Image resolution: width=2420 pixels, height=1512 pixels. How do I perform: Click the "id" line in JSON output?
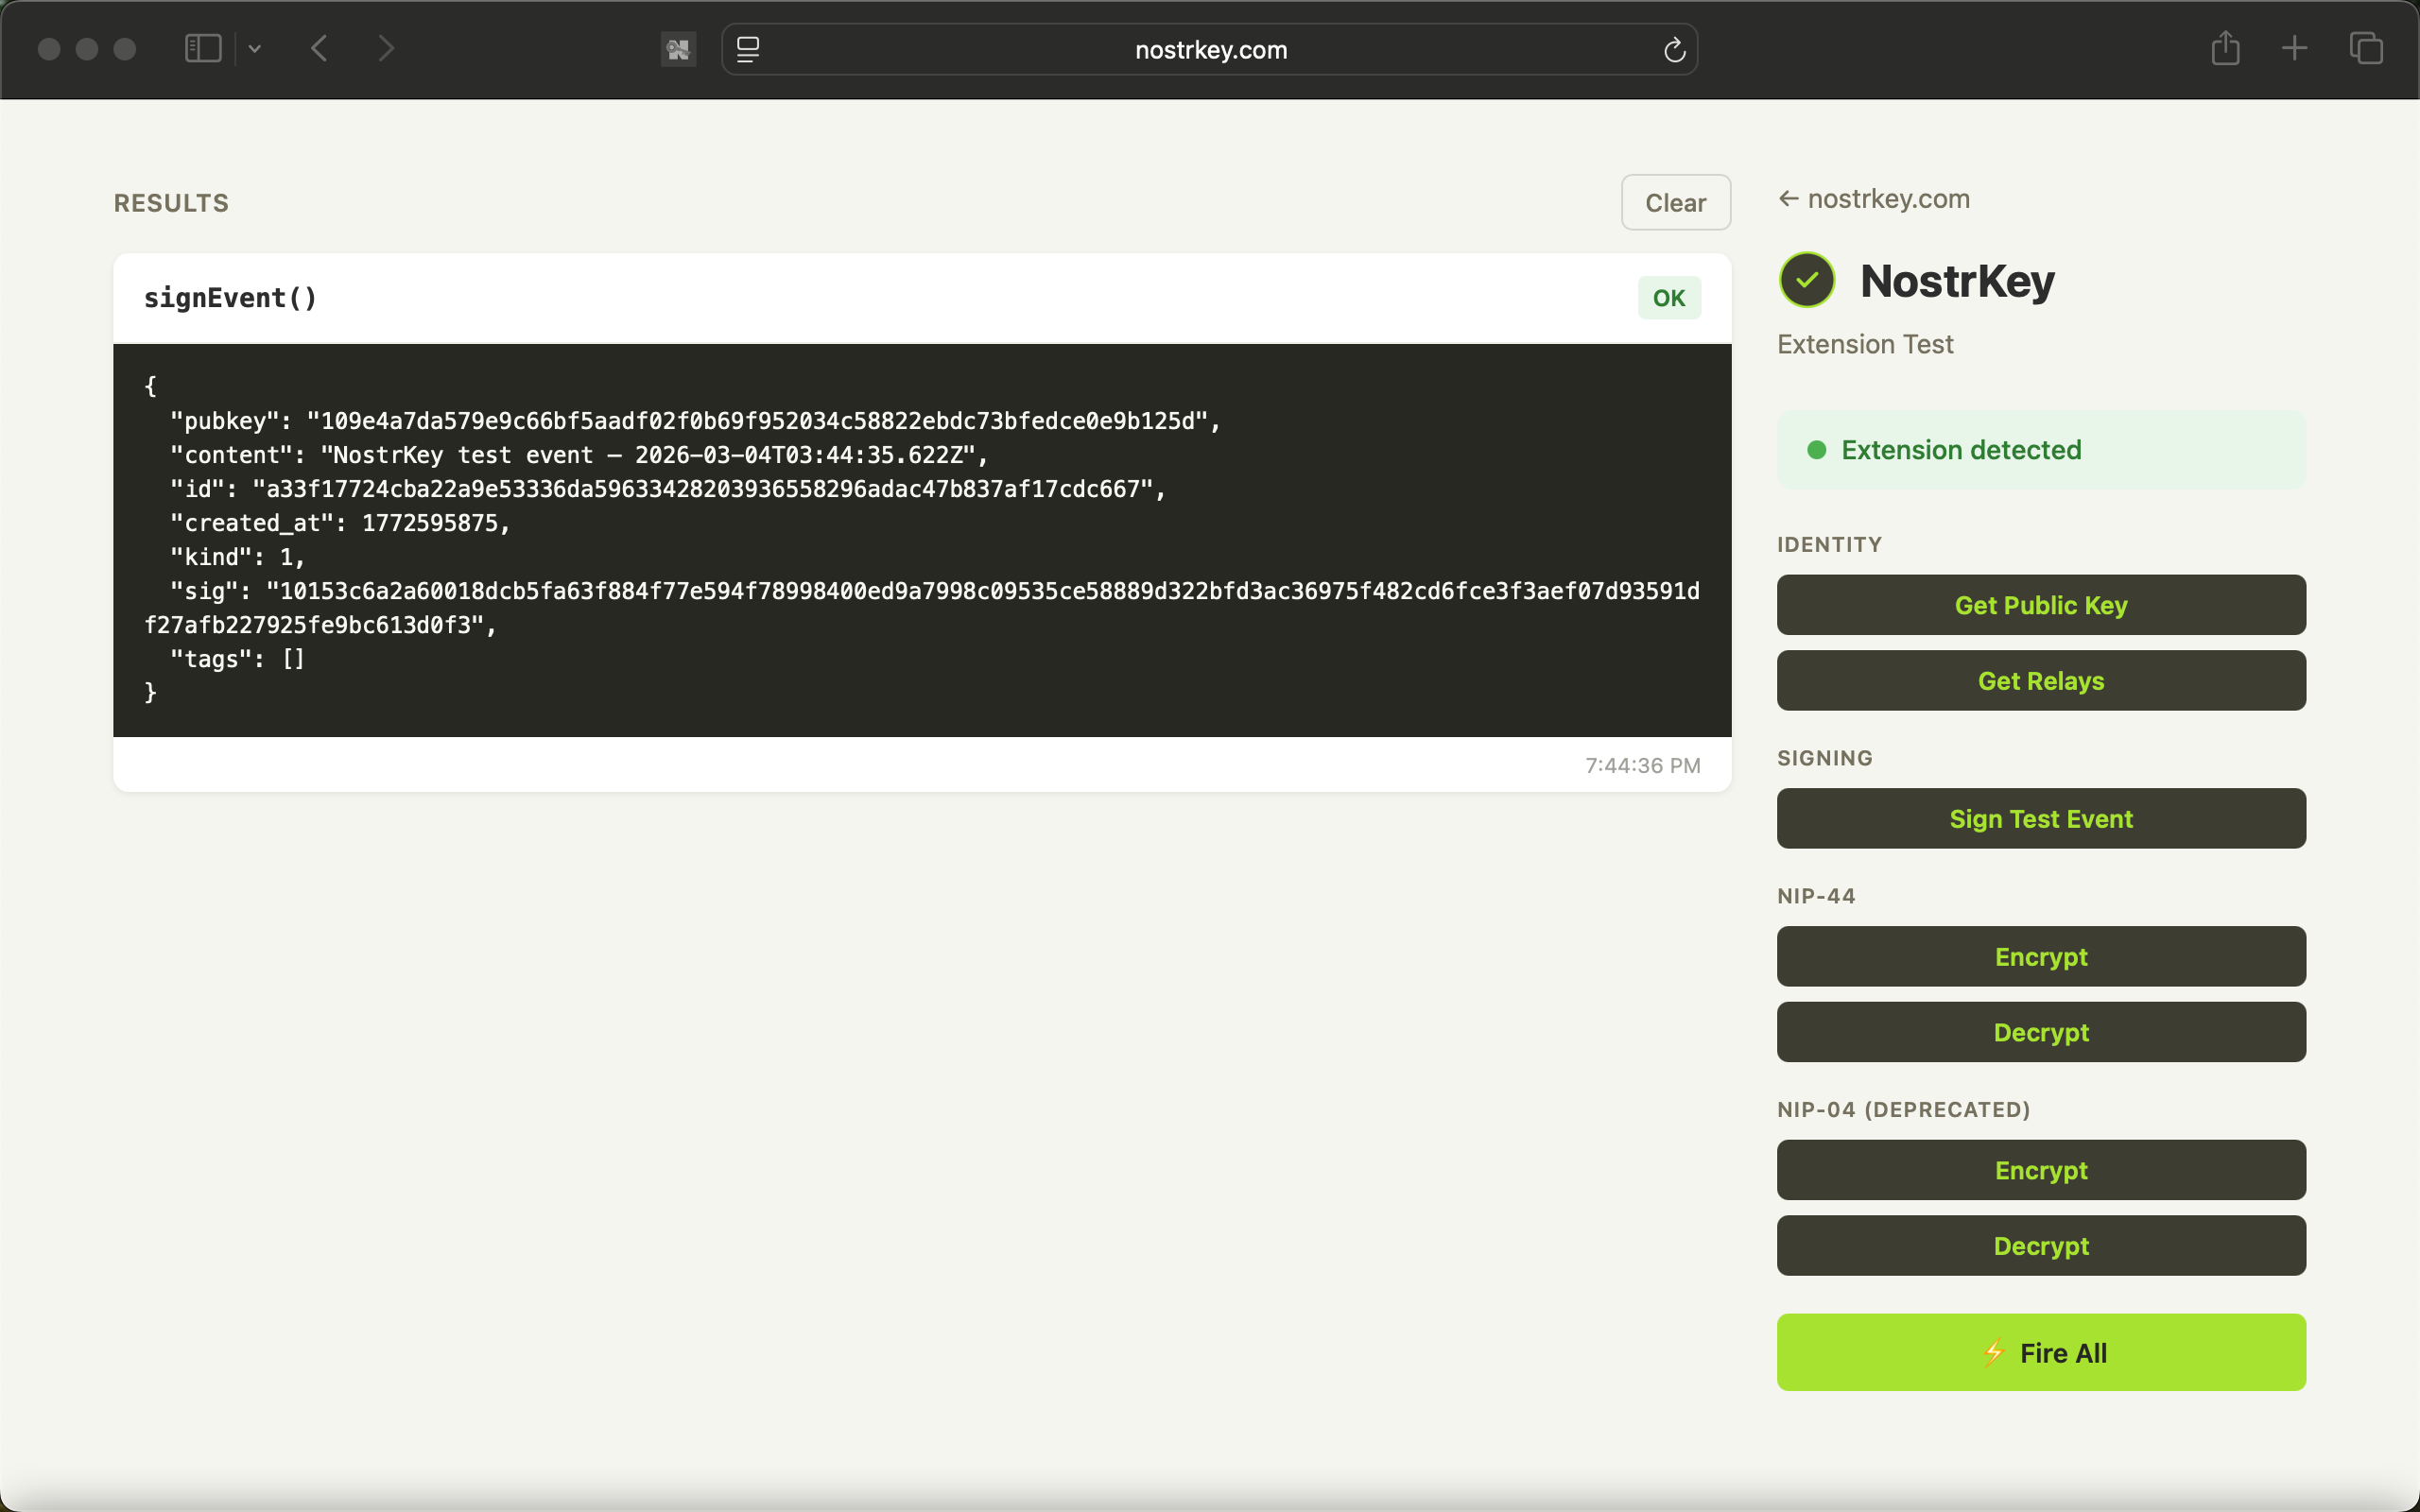tap(667, 489)
